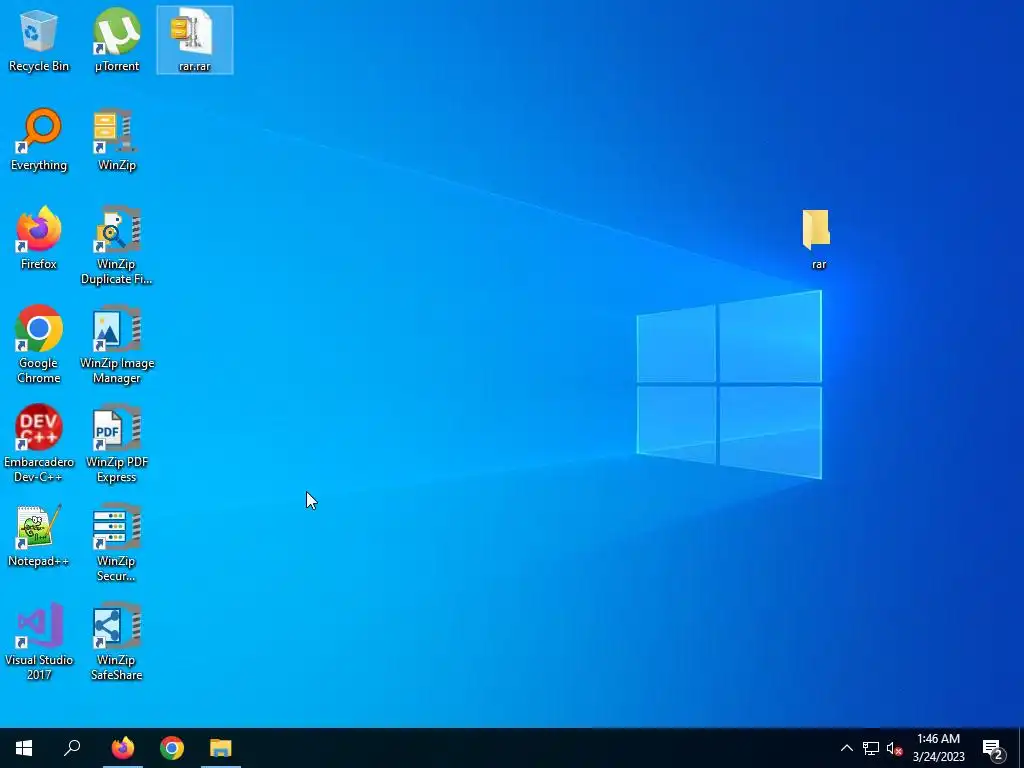Screen dimensions: 1024x768
Task: Select Embarcadero Dev-C++ shortcut
Action: pyautogui.click(x=39, y=444)
